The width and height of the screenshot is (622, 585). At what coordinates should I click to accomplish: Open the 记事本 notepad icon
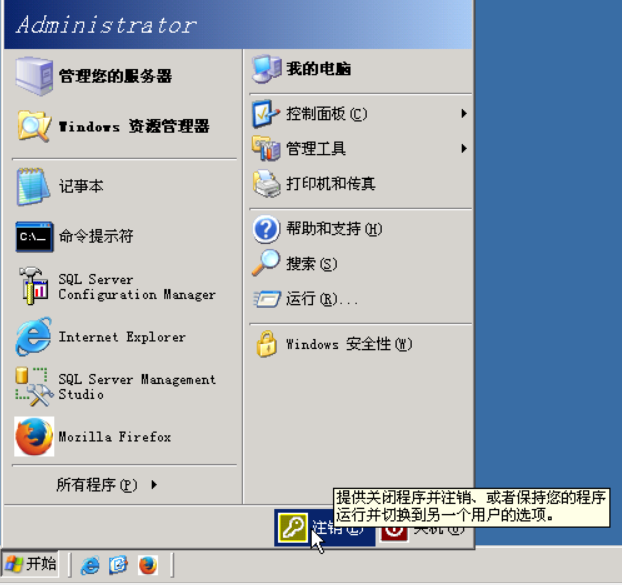coord(33,186)
